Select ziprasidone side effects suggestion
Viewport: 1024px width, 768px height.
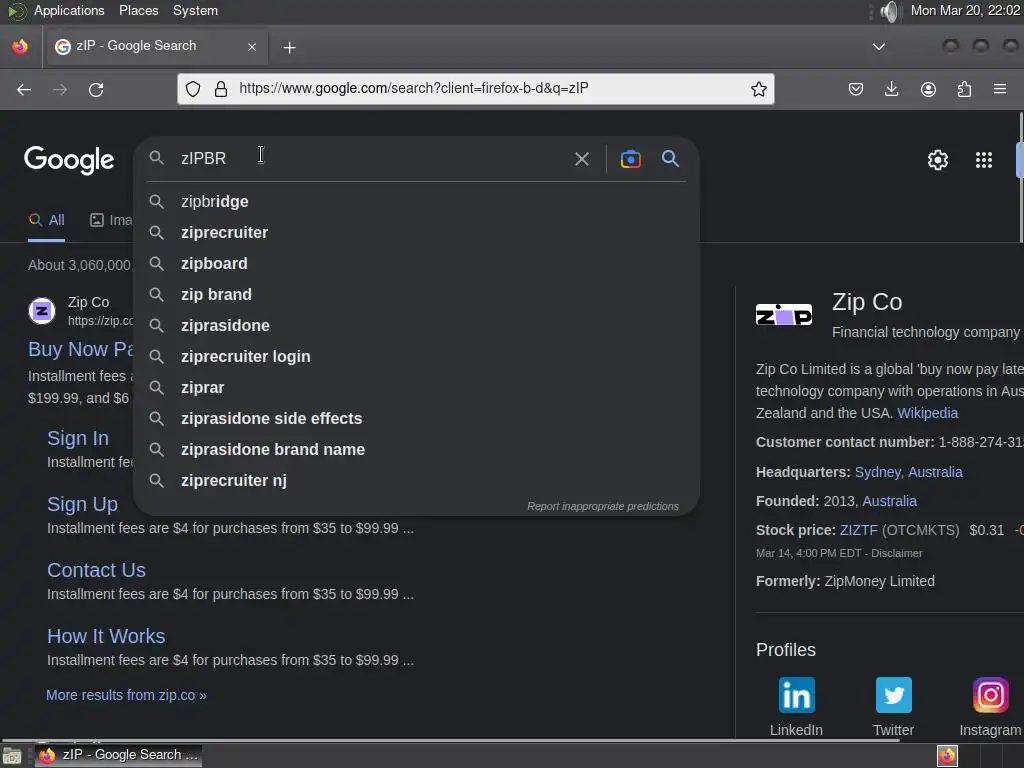(416, 419)
